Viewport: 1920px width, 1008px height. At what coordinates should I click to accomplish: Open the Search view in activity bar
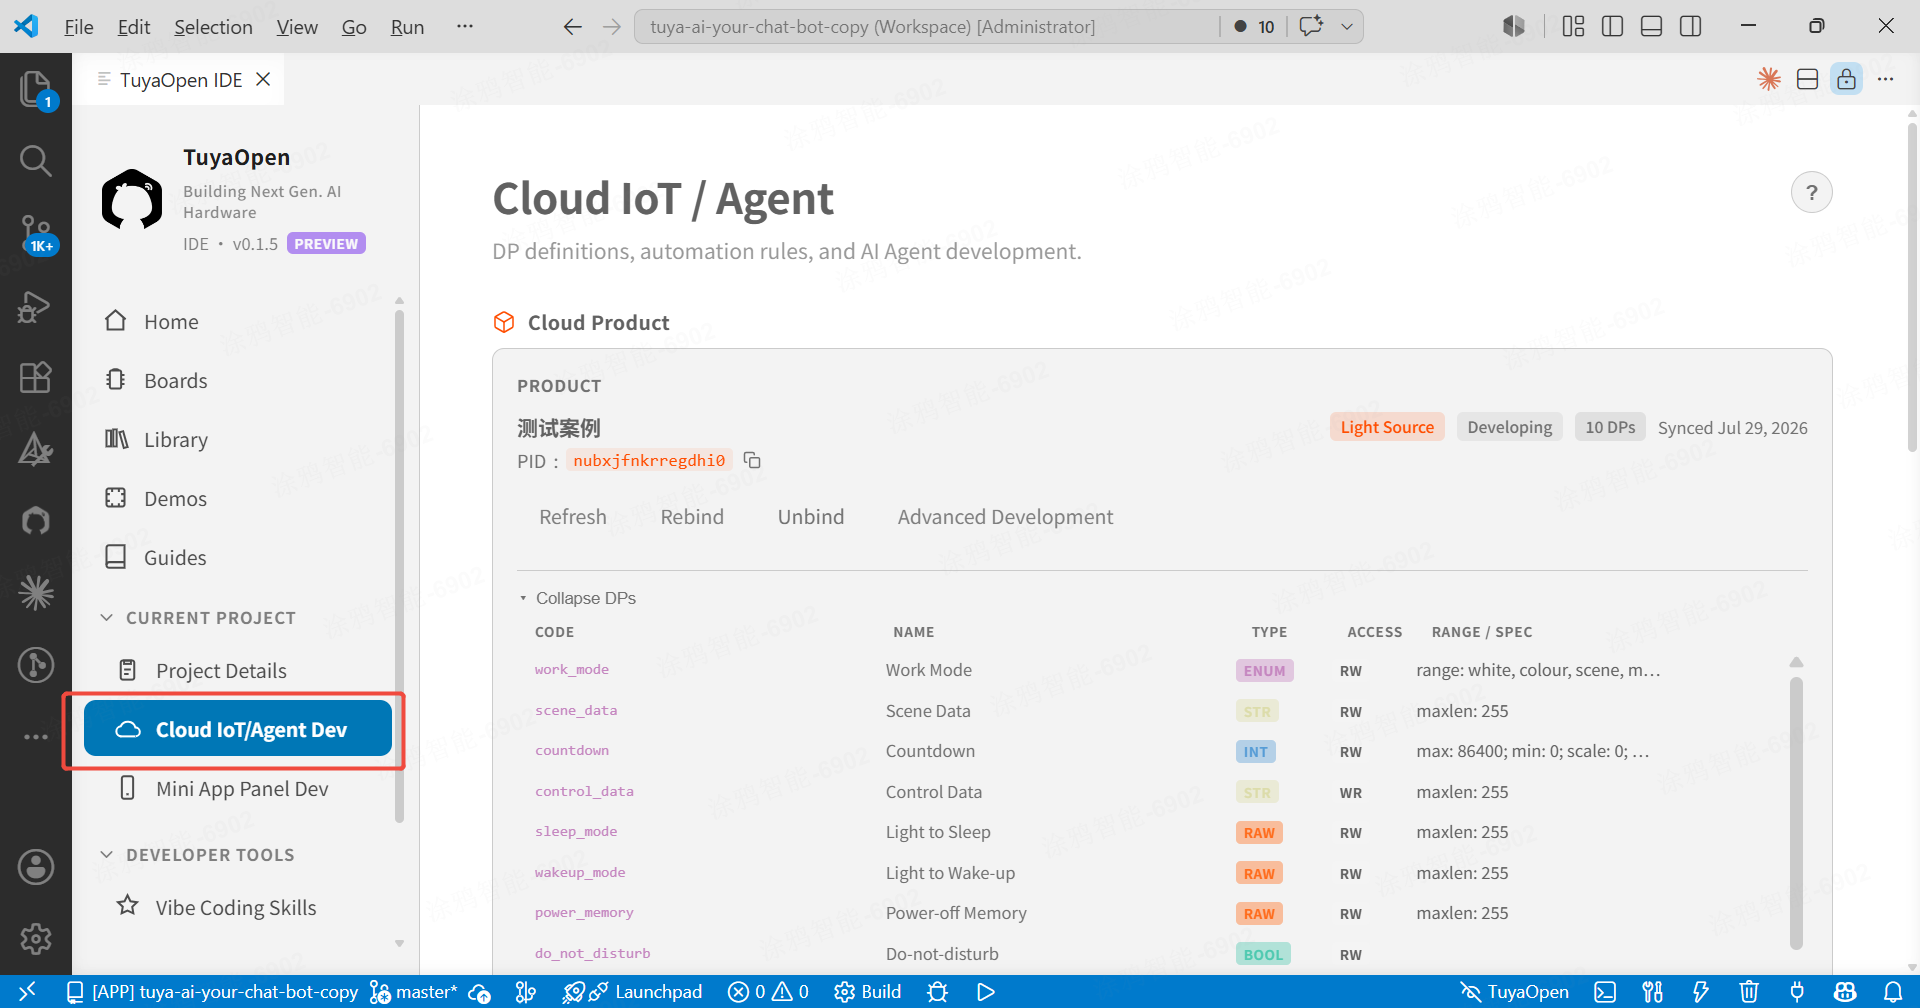tap(36, 160)
